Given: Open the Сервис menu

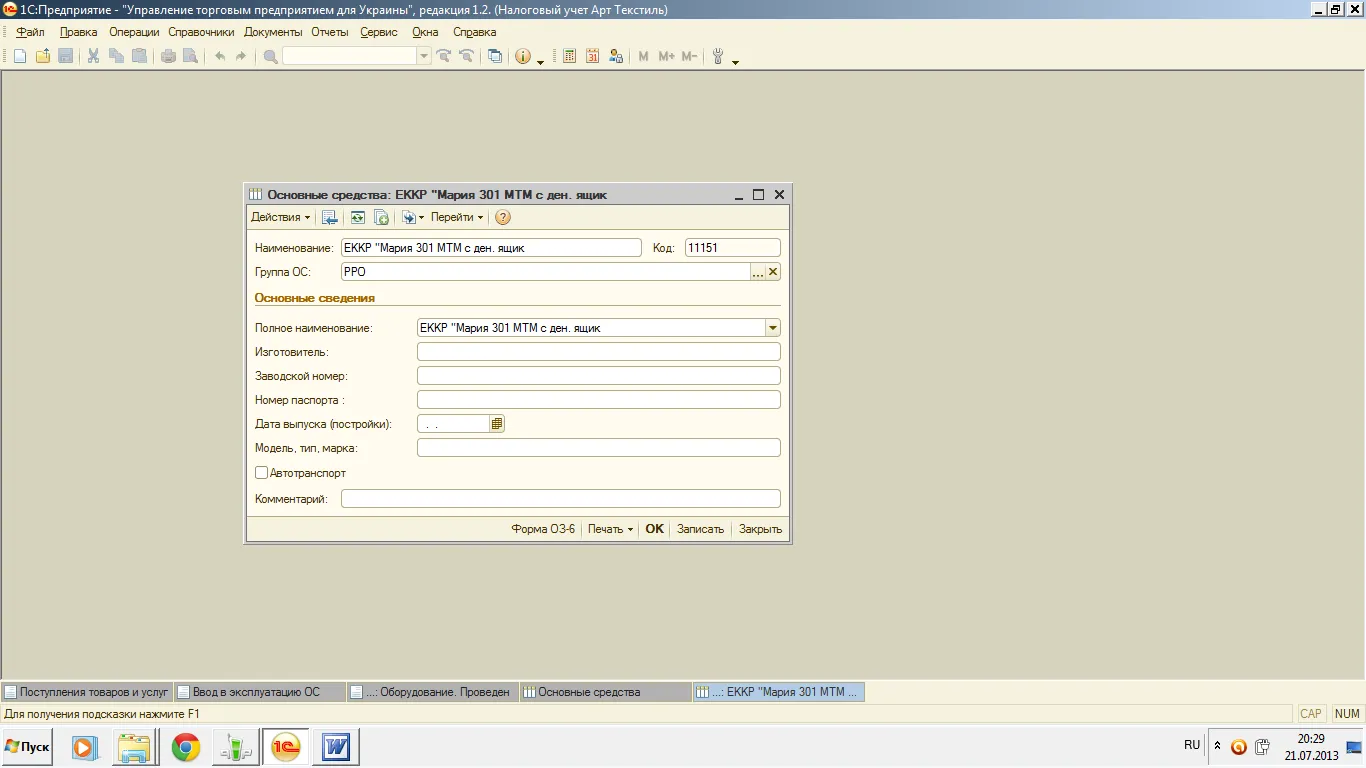Looking at the screenshot, I should [379, 32].
